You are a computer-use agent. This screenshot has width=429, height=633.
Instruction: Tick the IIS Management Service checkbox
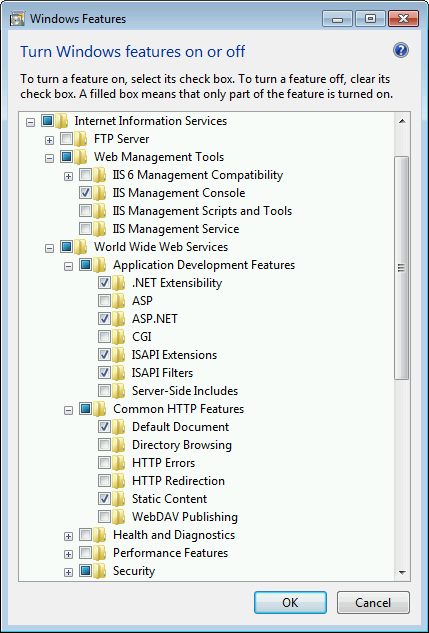point(85,229)
